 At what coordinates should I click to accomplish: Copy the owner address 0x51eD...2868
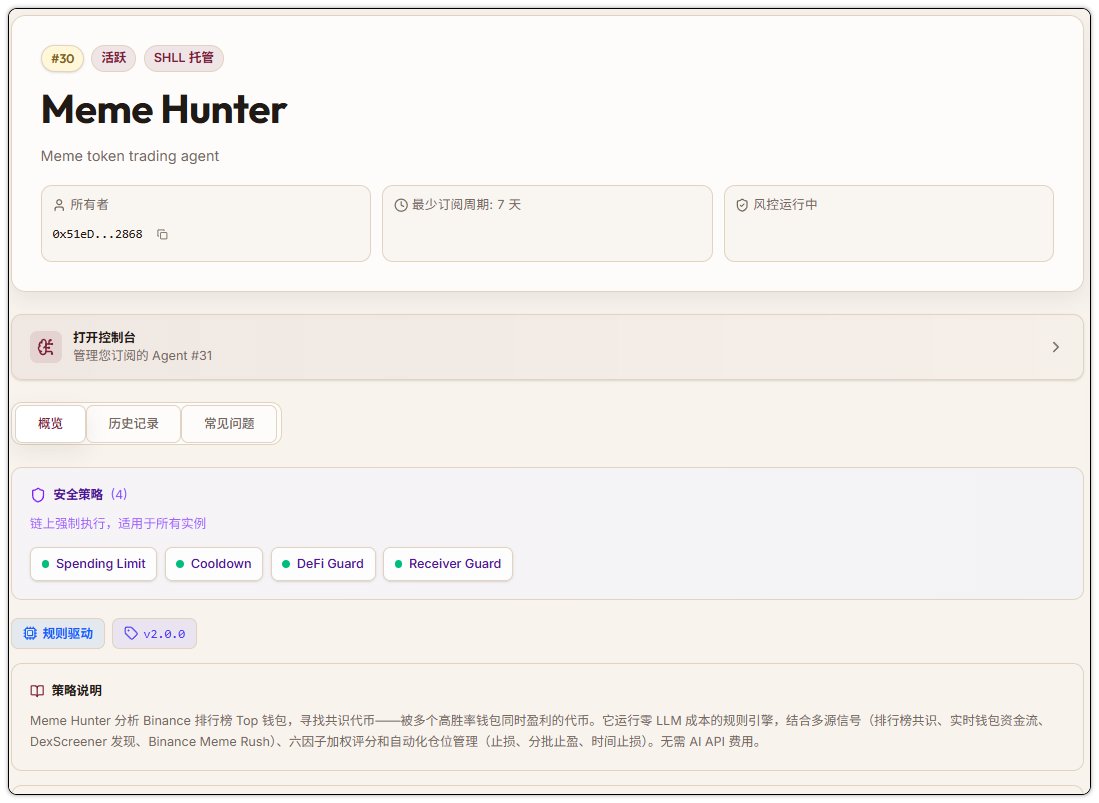[162, 234]
